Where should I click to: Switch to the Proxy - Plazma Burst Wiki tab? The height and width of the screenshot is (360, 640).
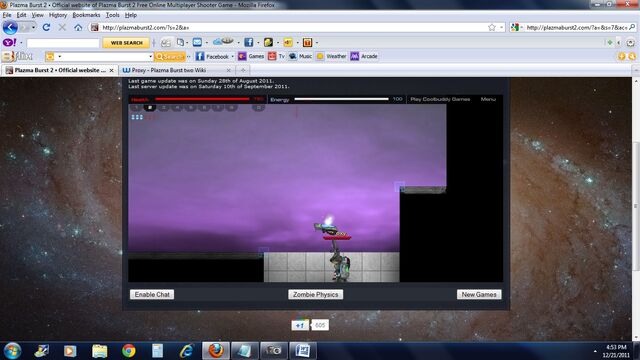point(176,70)
